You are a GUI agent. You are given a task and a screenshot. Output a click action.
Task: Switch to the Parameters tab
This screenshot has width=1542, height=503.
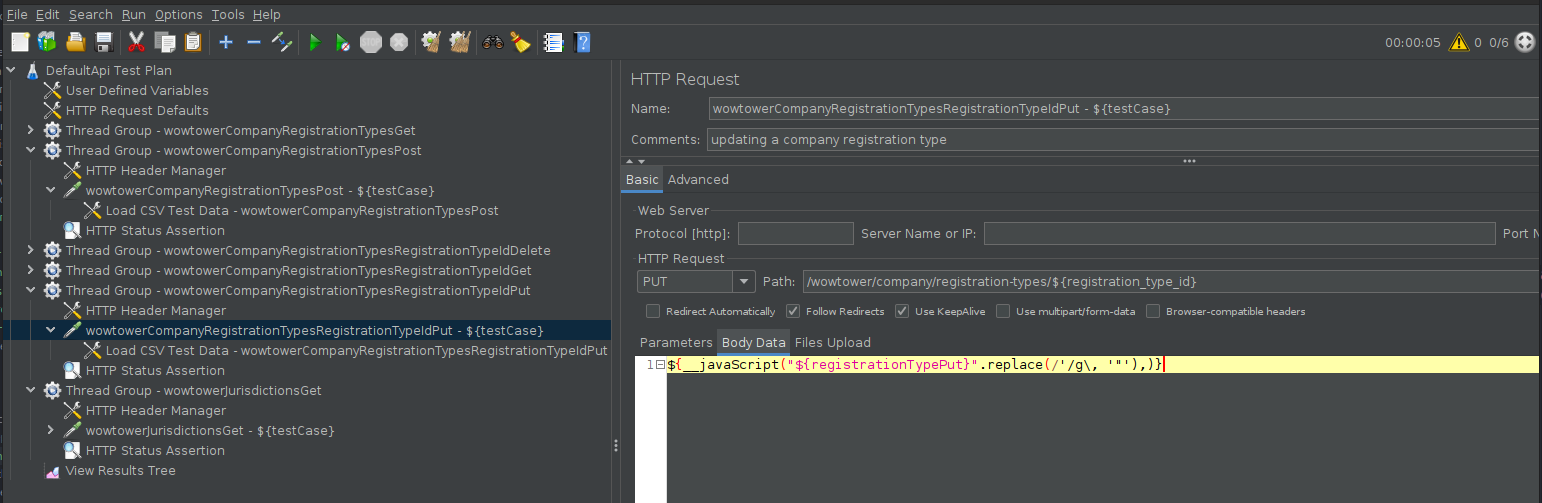click(676, 342)
